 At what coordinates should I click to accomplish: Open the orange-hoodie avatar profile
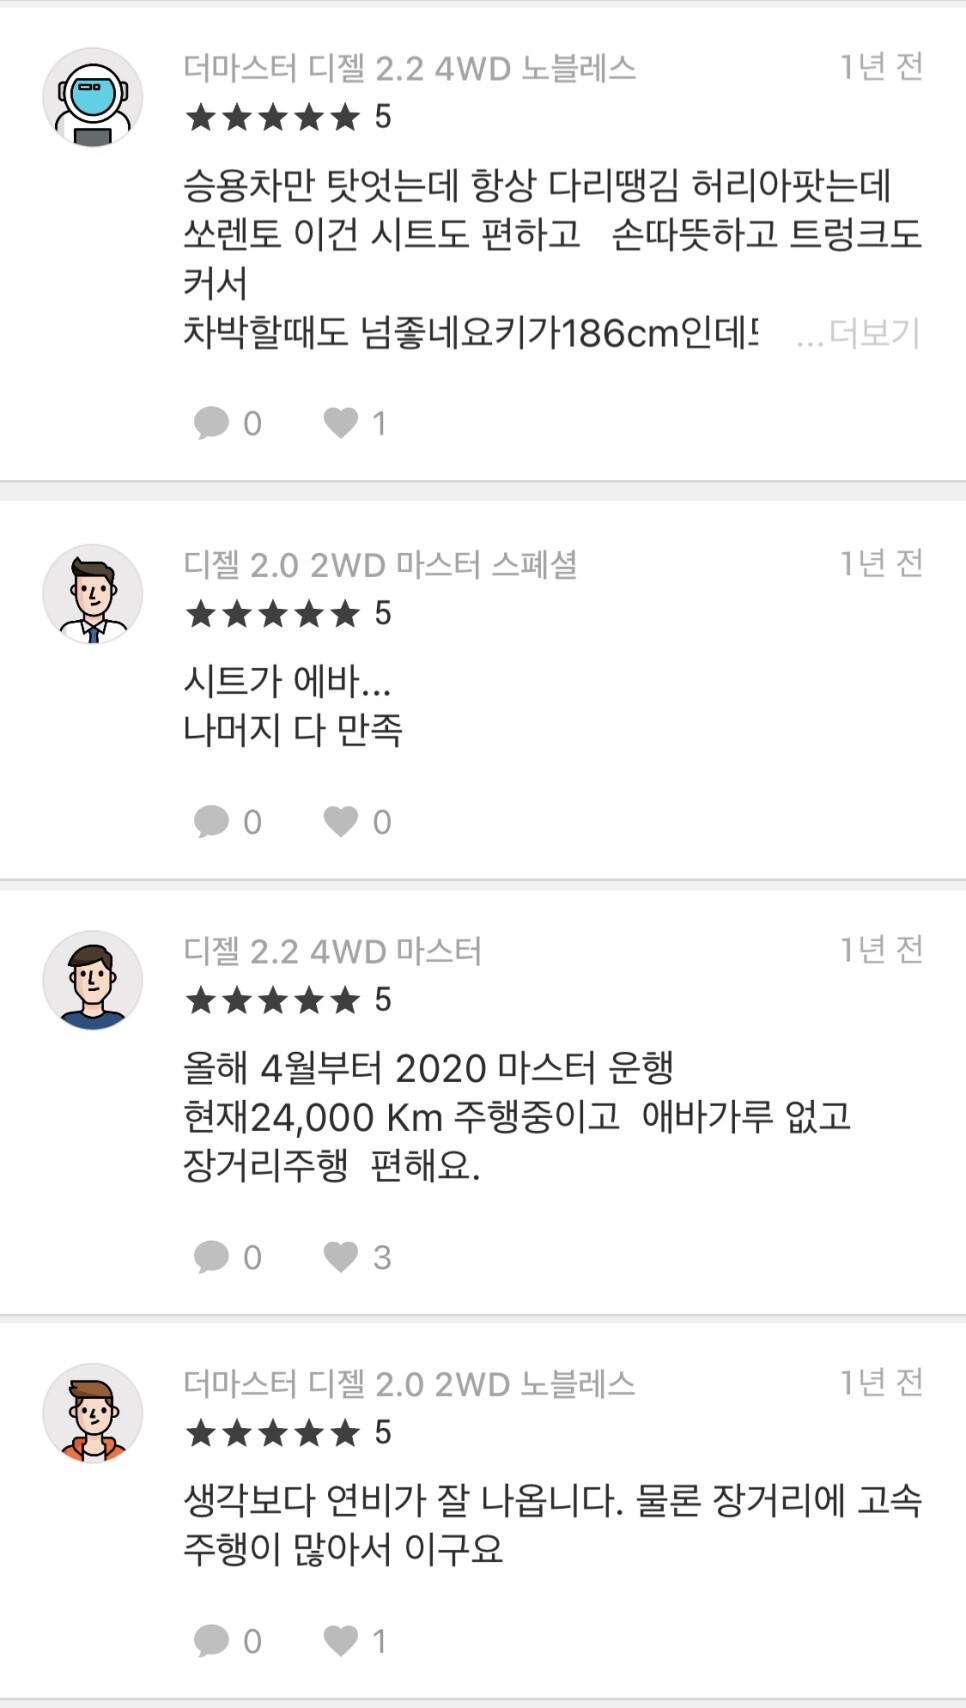tap(93, 1413)
